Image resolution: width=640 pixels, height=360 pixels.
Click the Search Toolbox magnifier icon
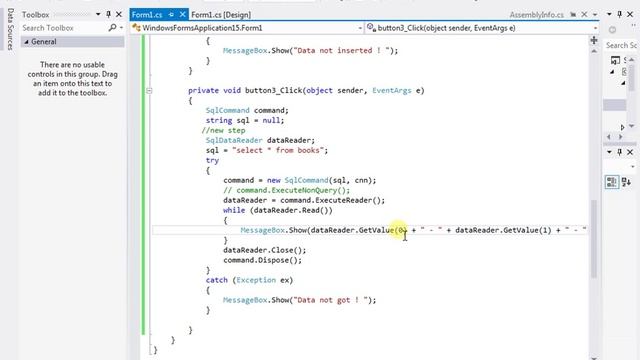(x=112, y=28)
